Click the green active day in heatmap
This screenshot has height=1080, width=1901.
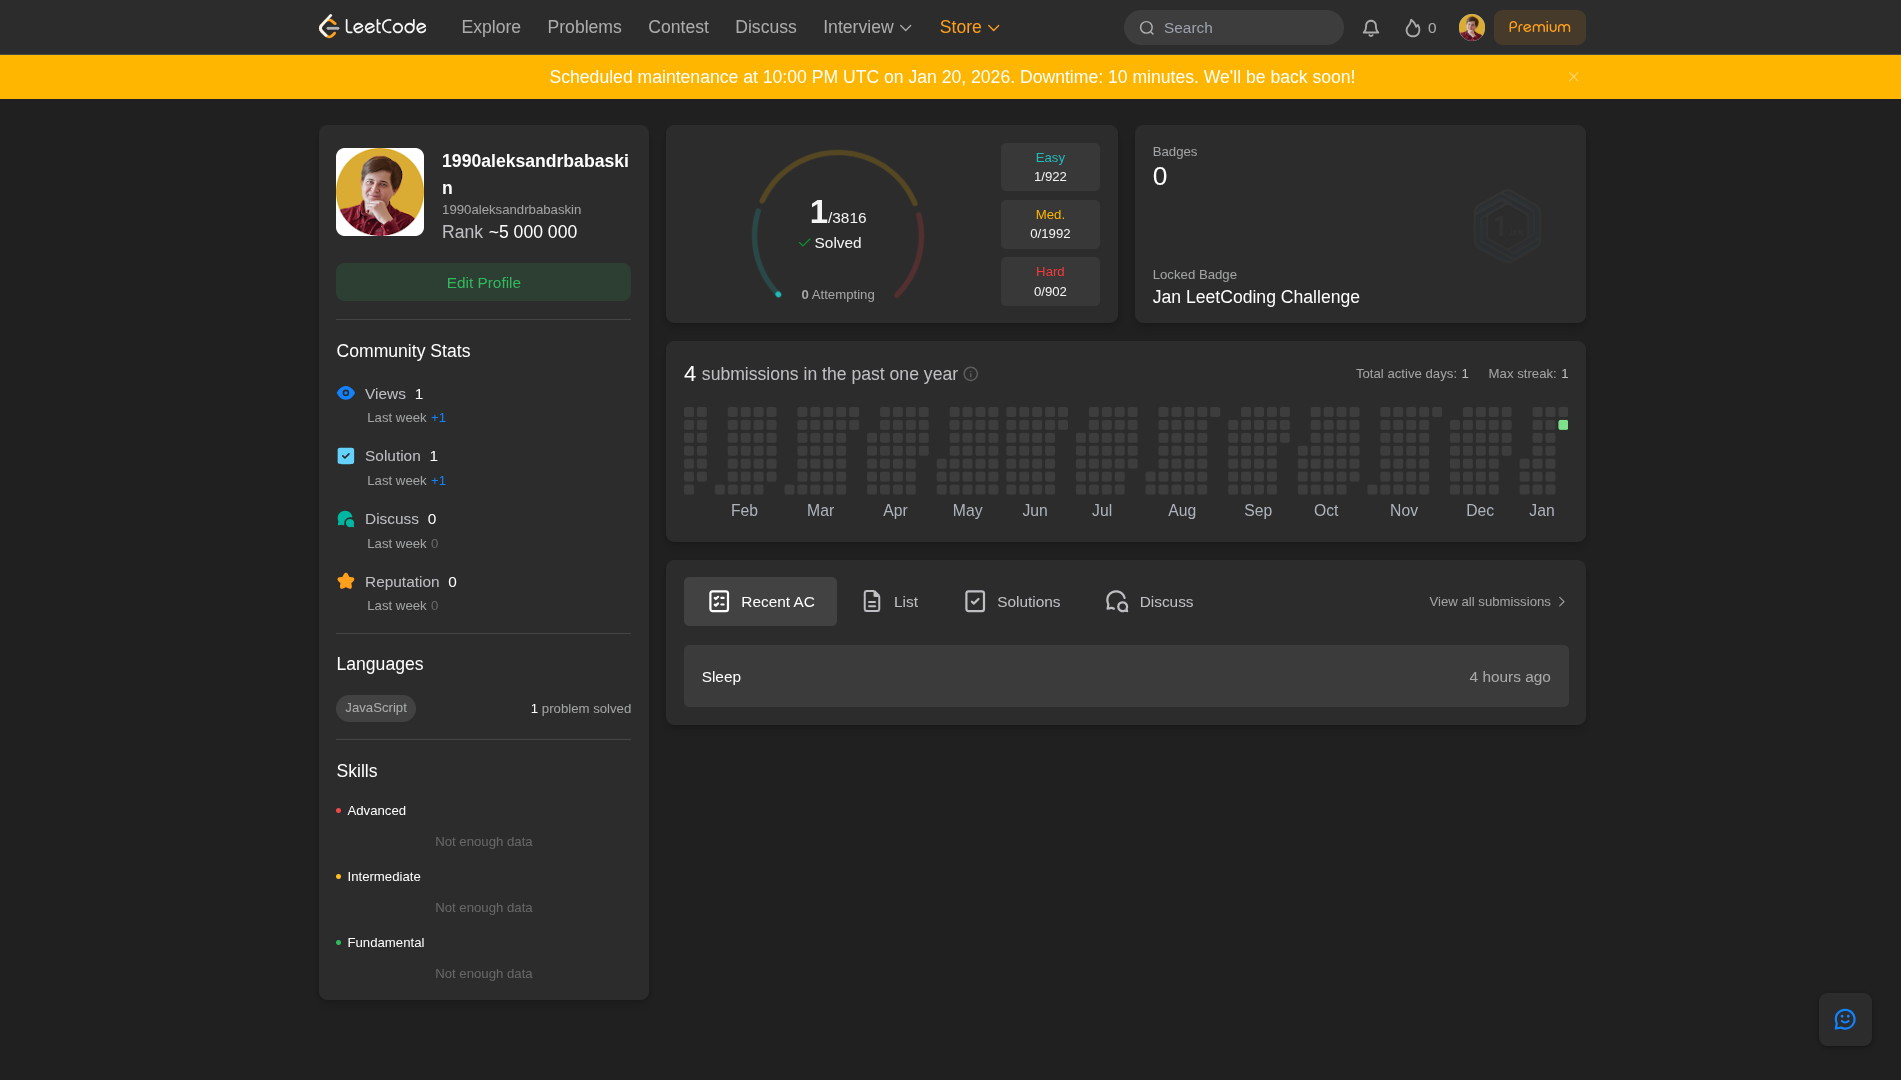[1563, 425]
